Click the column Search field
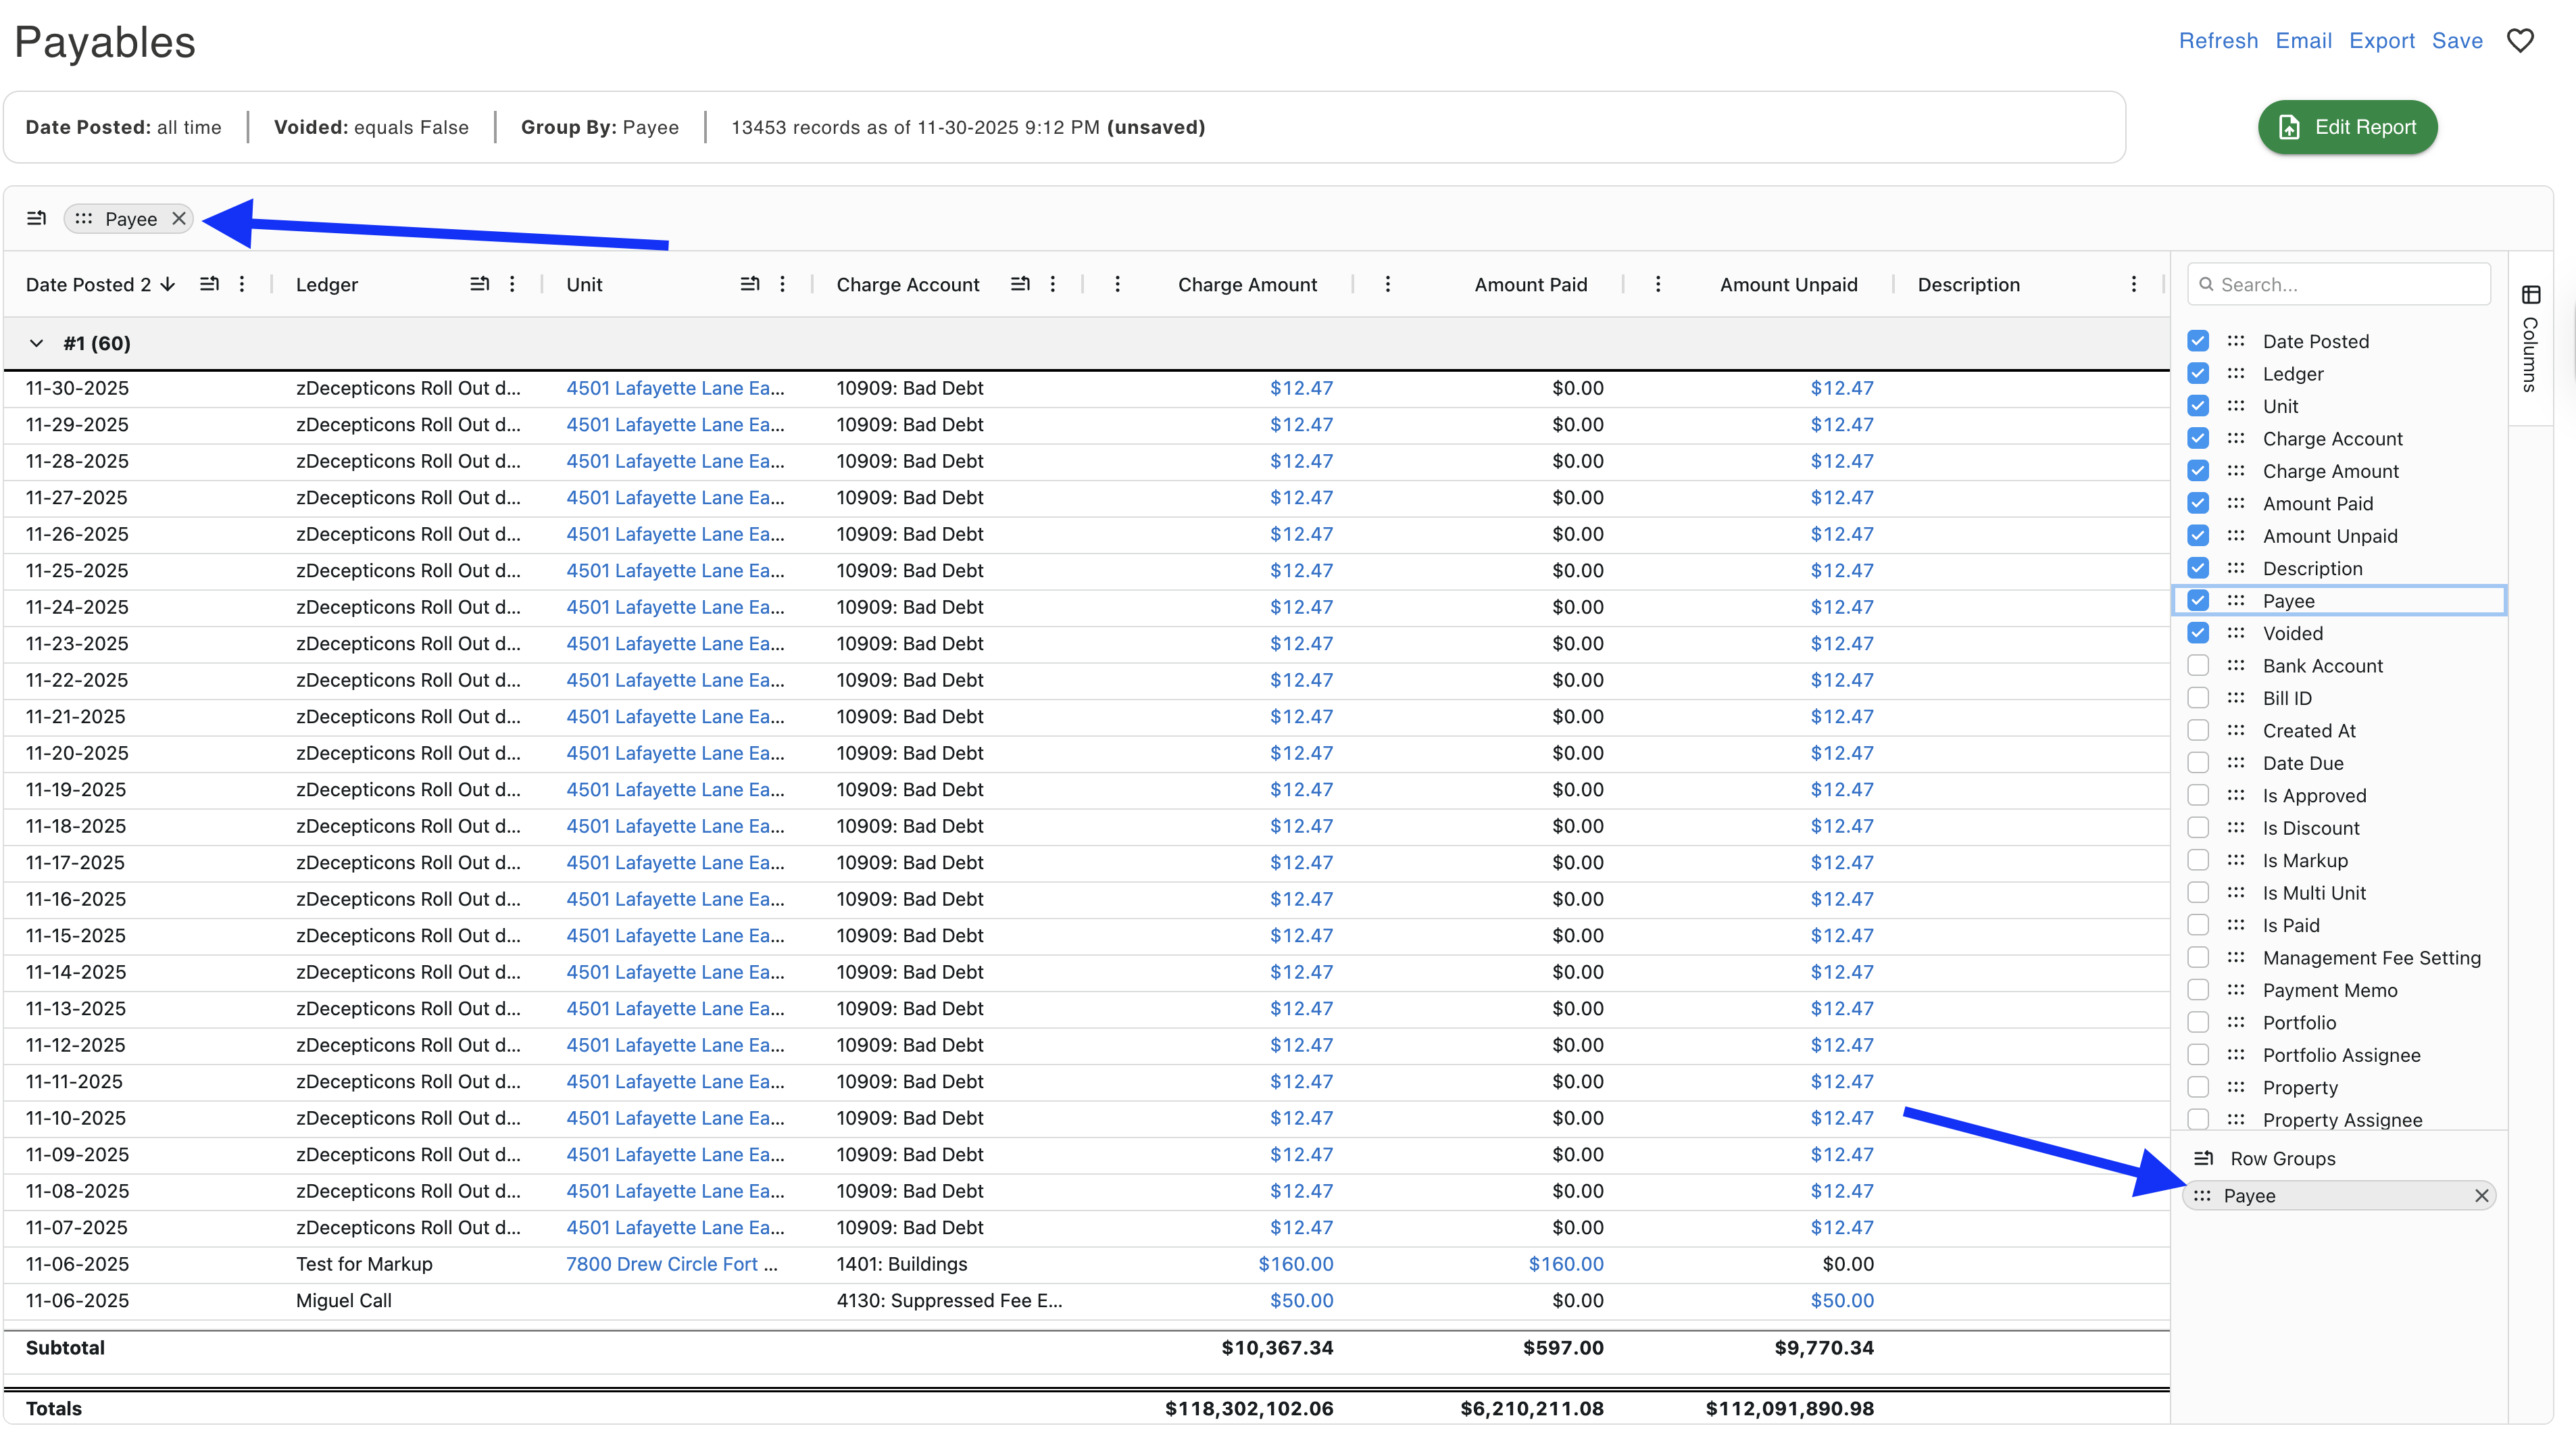 2340,284
